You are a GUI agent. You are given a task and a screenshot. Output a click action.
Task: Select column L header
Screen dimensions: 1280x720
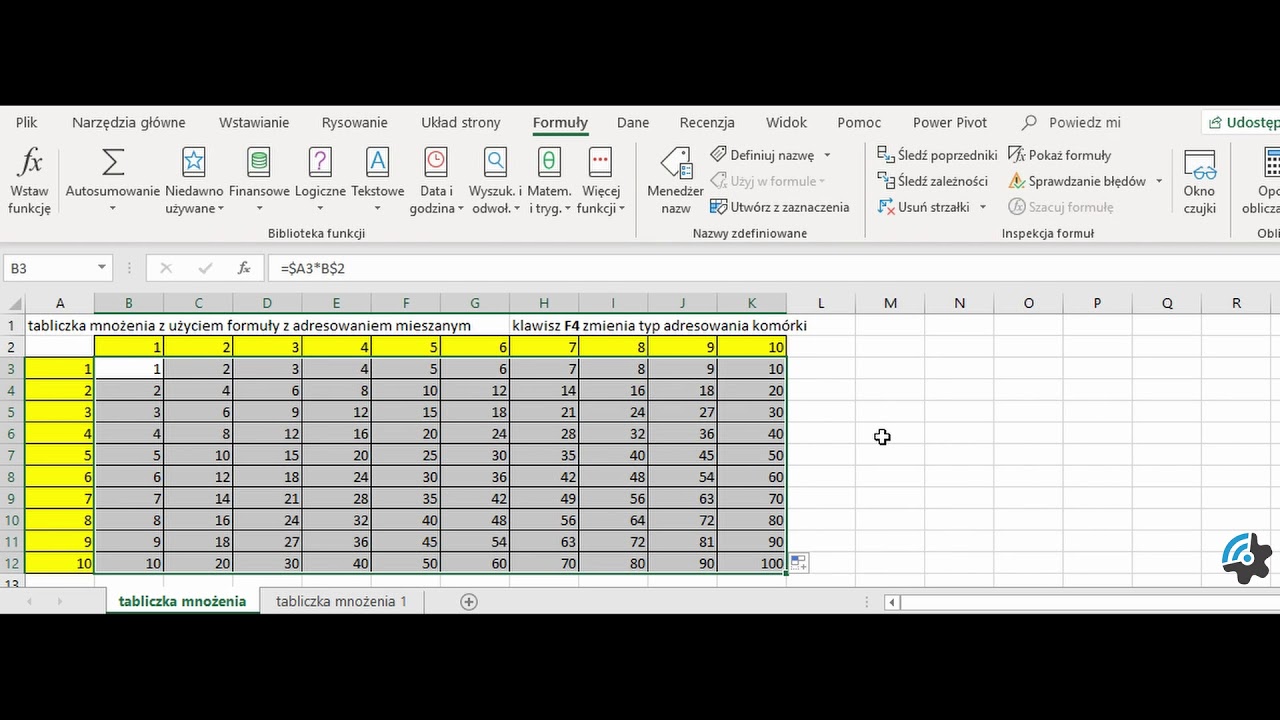point(821,303)
